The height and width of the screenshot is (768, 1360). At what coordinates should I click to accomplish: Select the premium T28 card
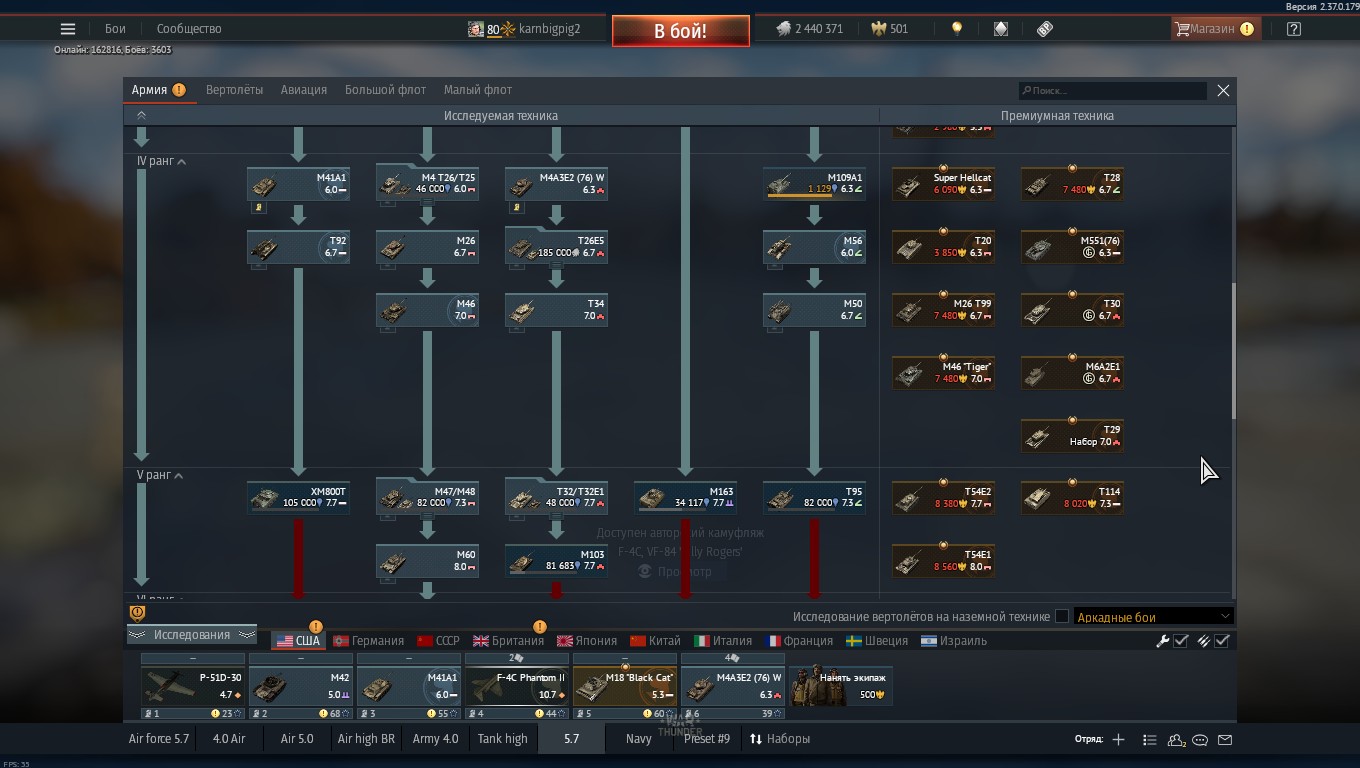[x=1072, y=184]
